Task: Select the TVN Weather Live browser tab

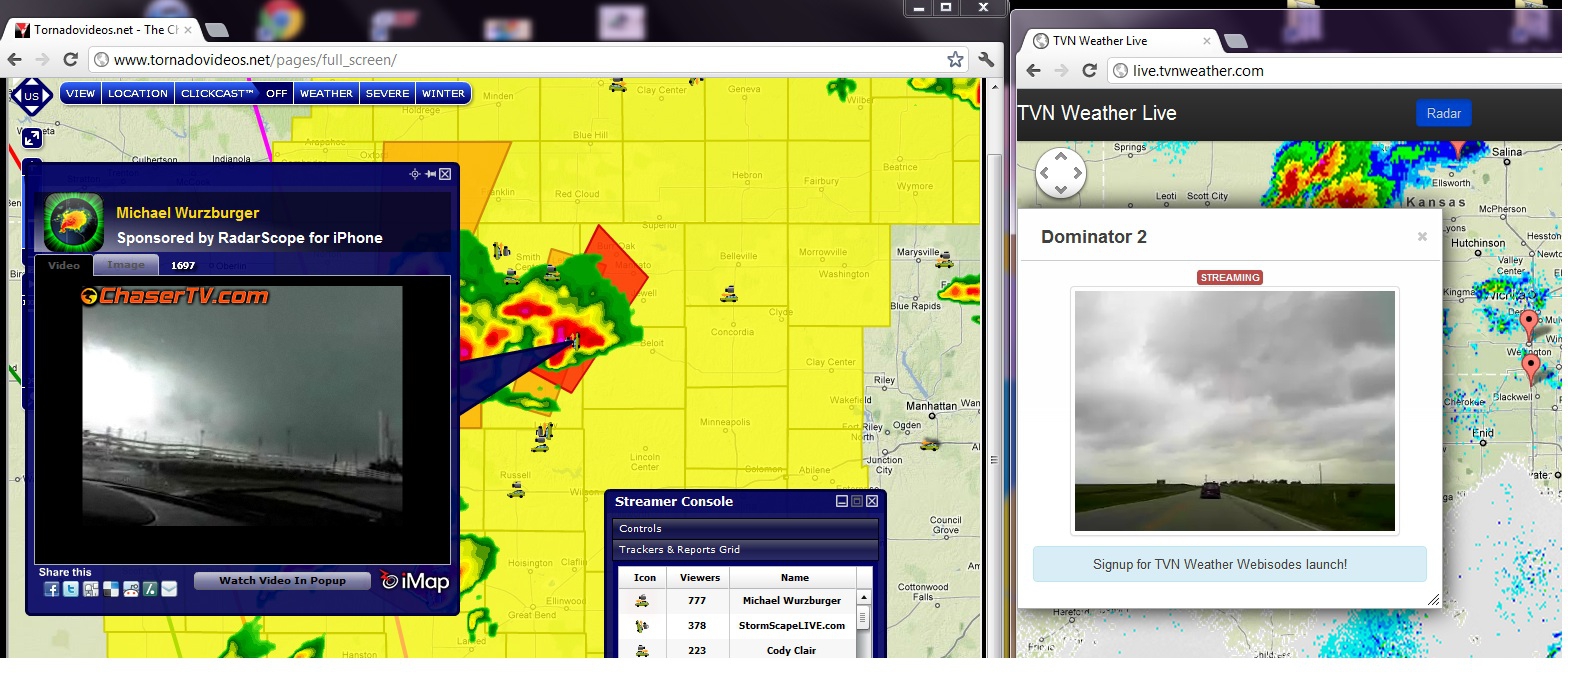Action: point(1122,41)
